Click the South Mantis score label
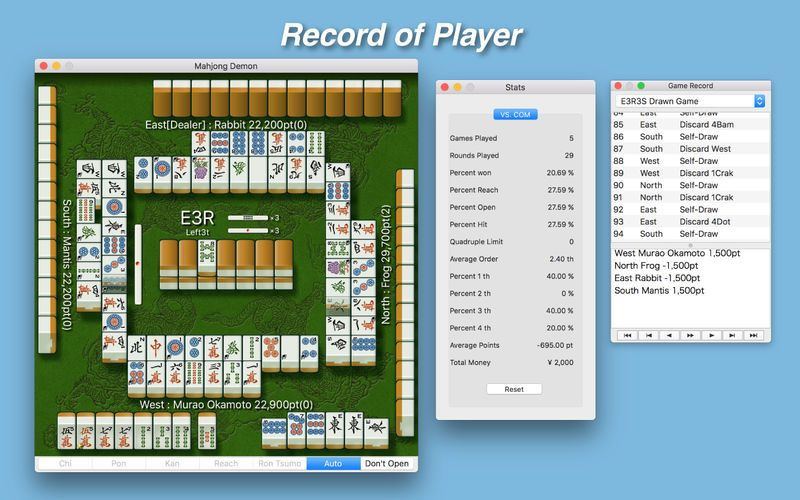The width and height of the screenshot is (800, 500). (66, 265)
